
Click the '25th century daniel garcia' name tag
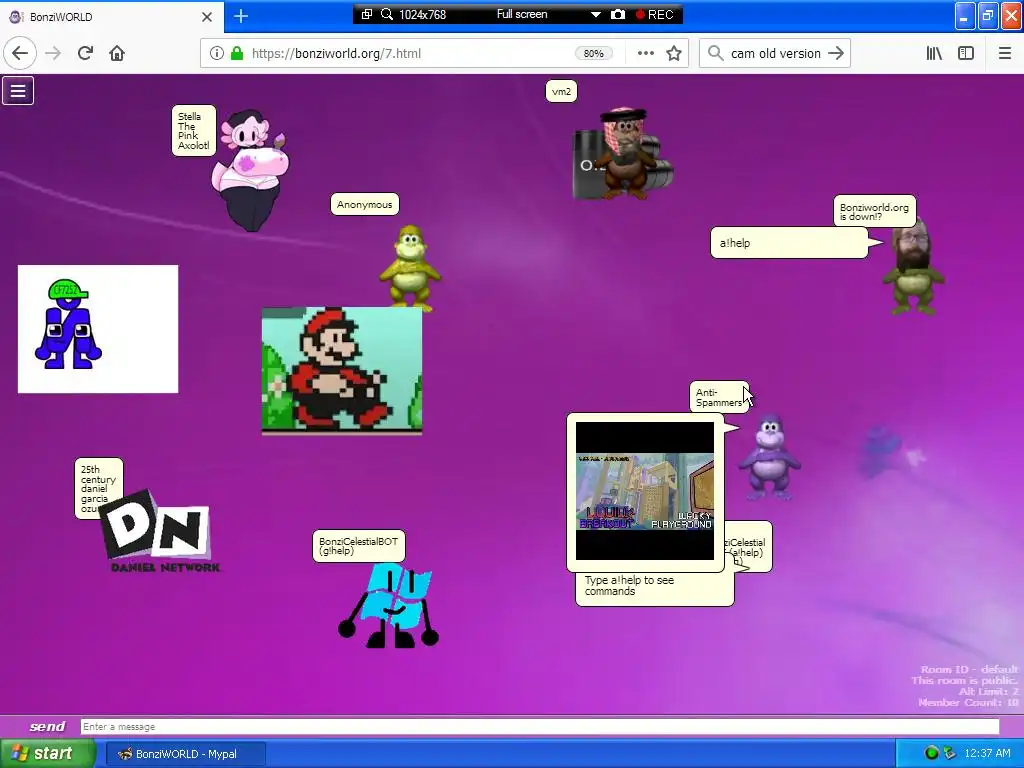[99, 488]
